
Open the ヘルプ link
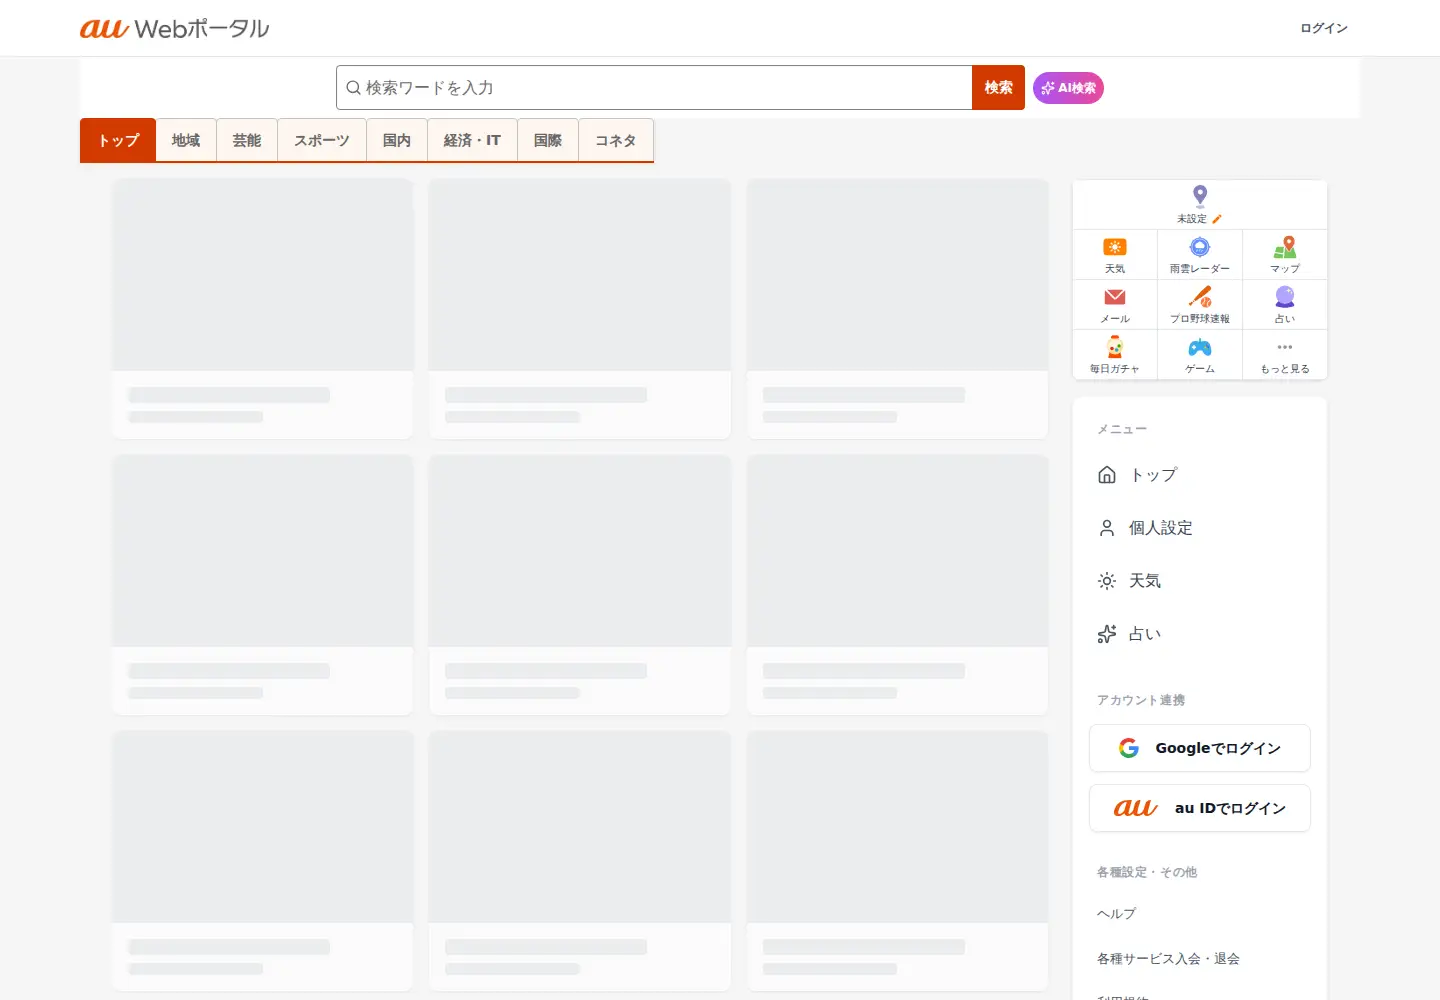(x=1116, y=914)
